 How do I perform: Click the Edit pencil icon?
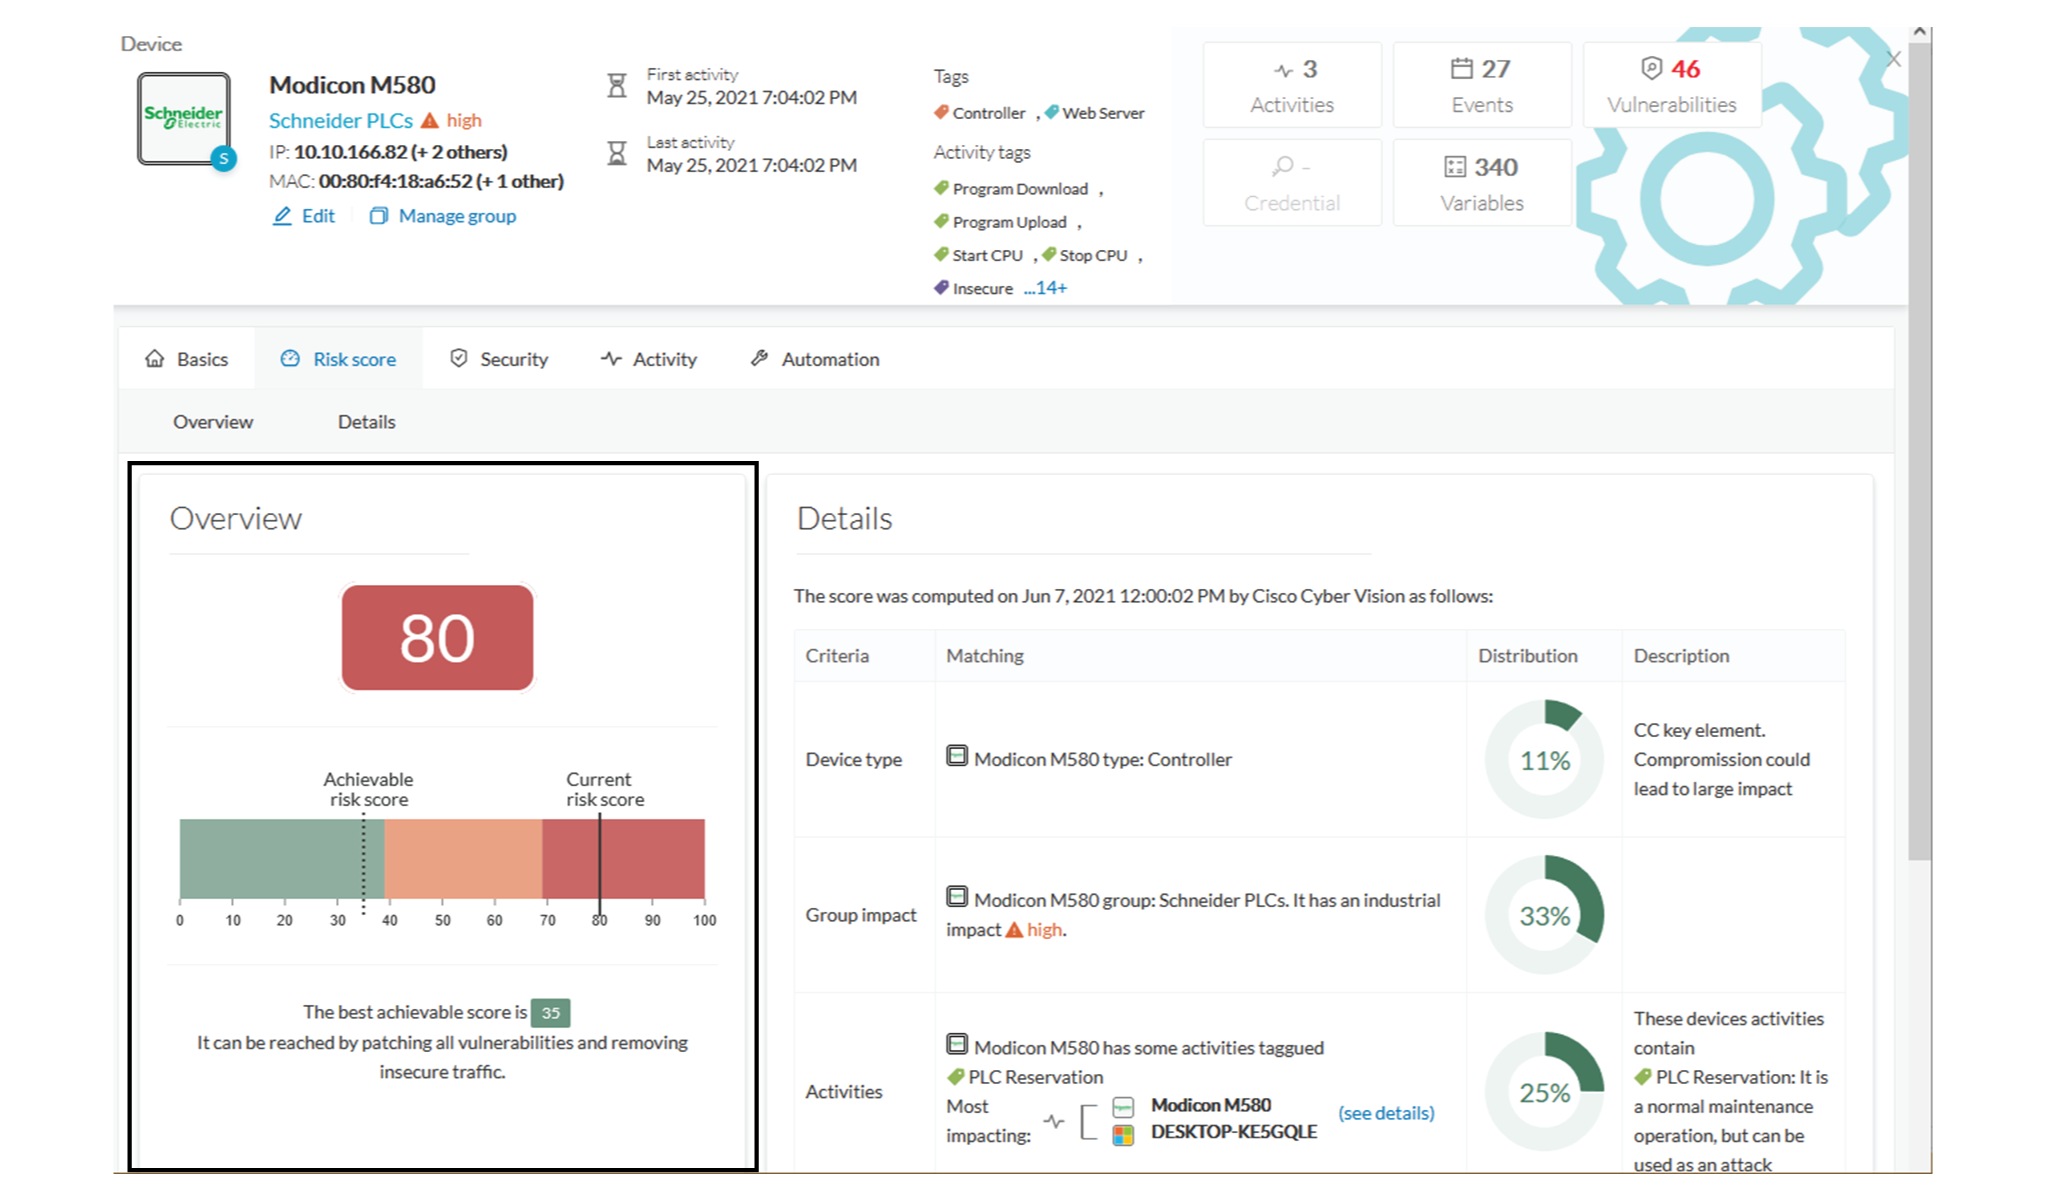coord(282,216)
